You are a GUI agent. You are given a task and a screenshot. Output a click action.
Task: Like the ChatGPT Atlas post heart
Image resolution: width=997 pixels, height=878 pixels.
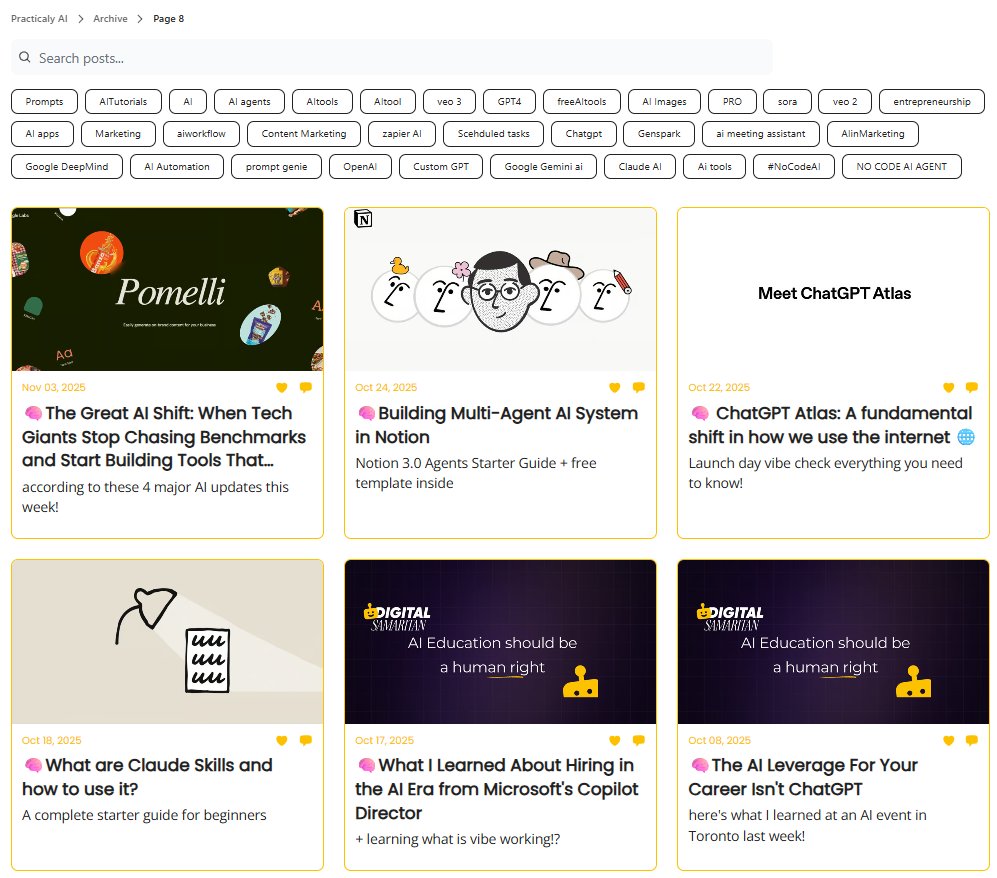pos(949,387)
